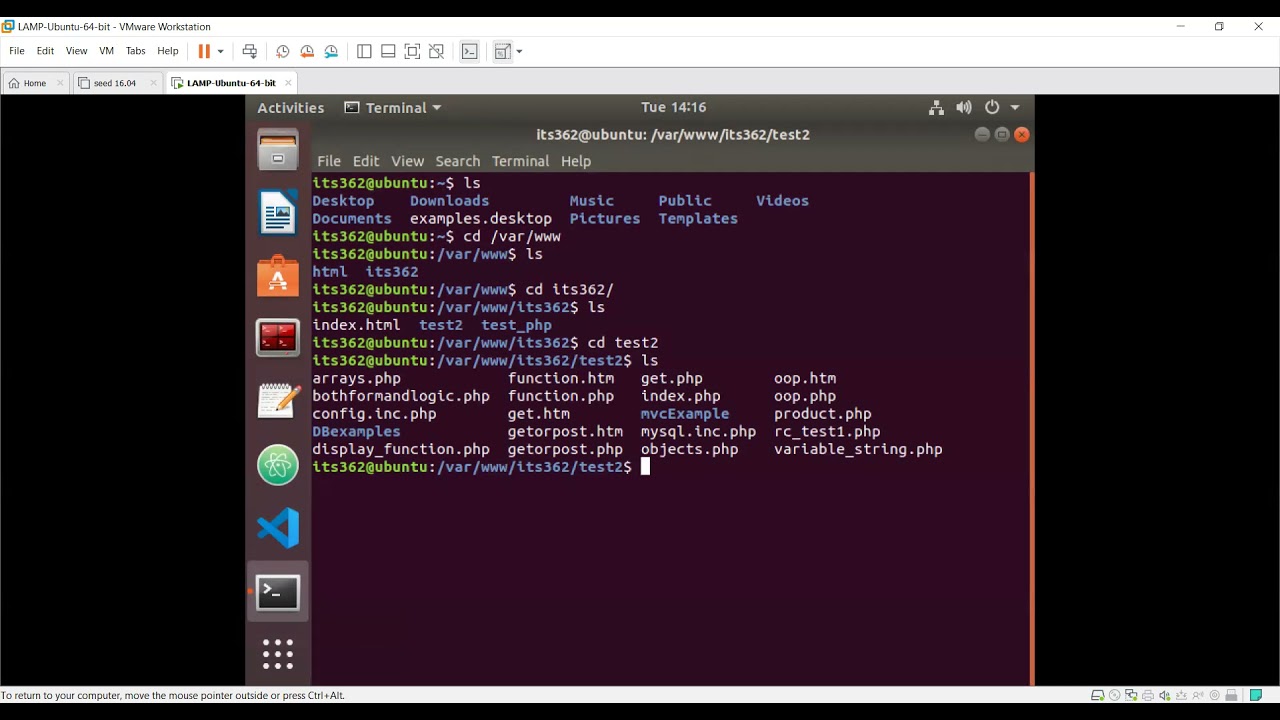Click the sound card status icon
Screen dimensions: 1280x720
click(x=1165, y=695)
